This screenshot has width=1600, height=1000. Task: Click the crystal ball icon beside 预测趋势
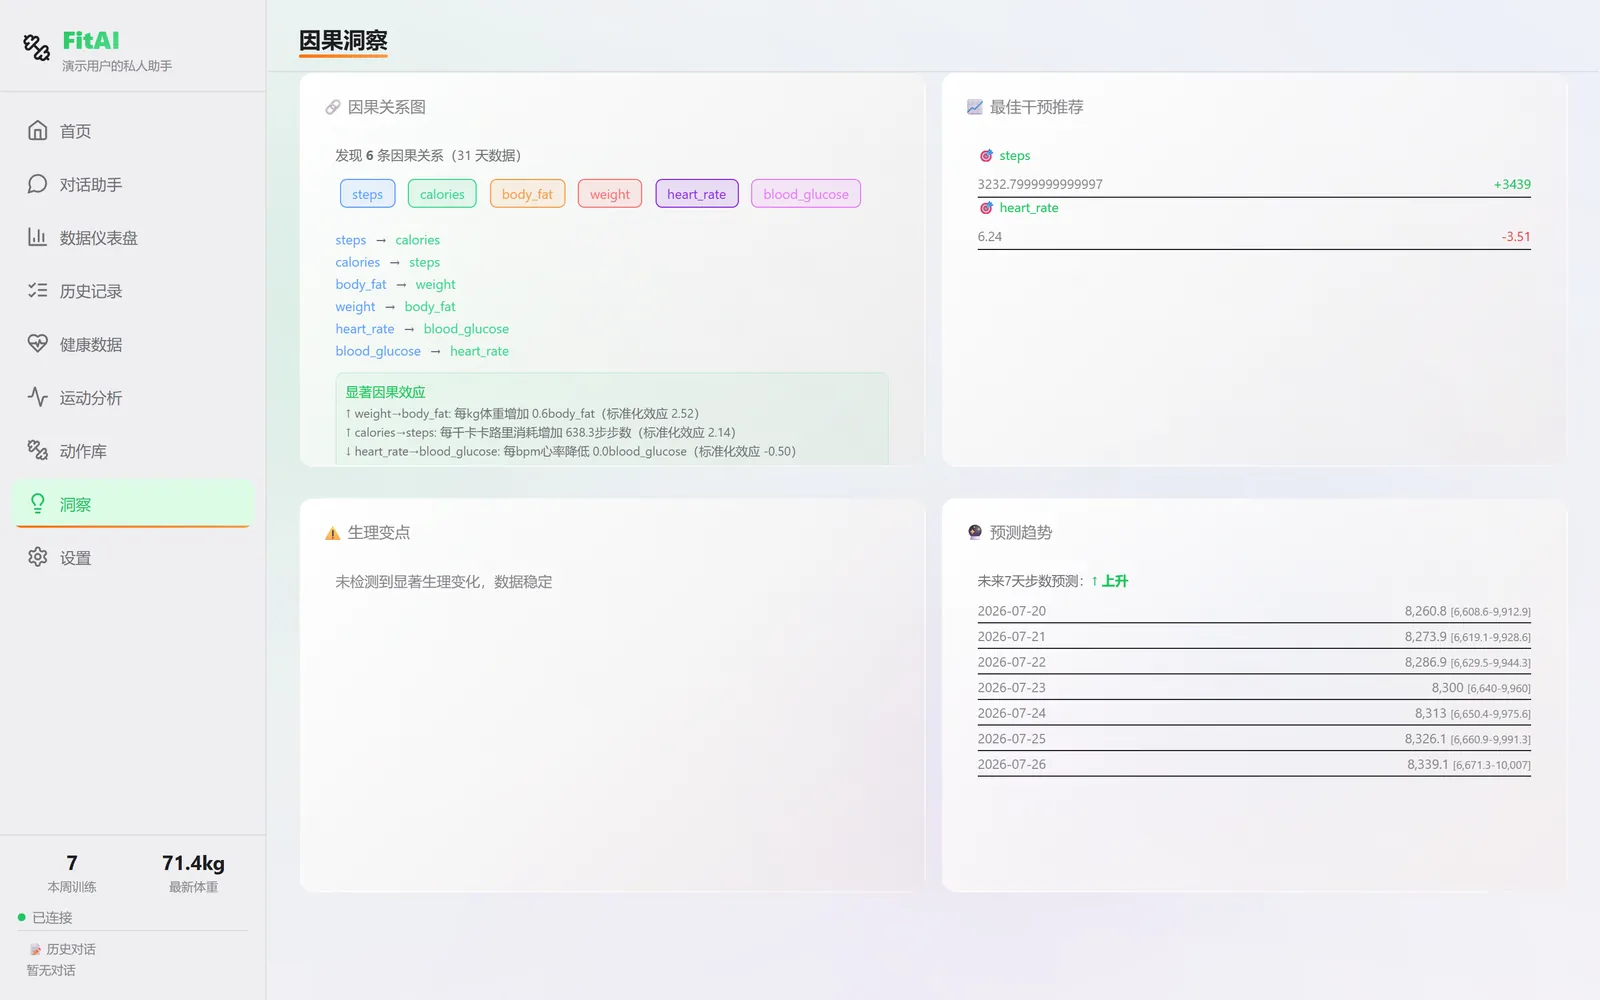pyautogui.click(x=975, y=532)
